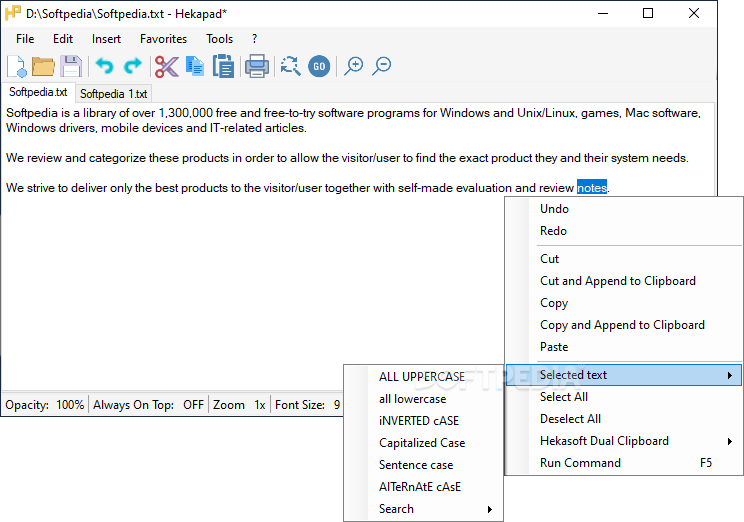Click the Hekapad app icon in title bar
Screen dimensions: 744x522
tap(13, 13)
